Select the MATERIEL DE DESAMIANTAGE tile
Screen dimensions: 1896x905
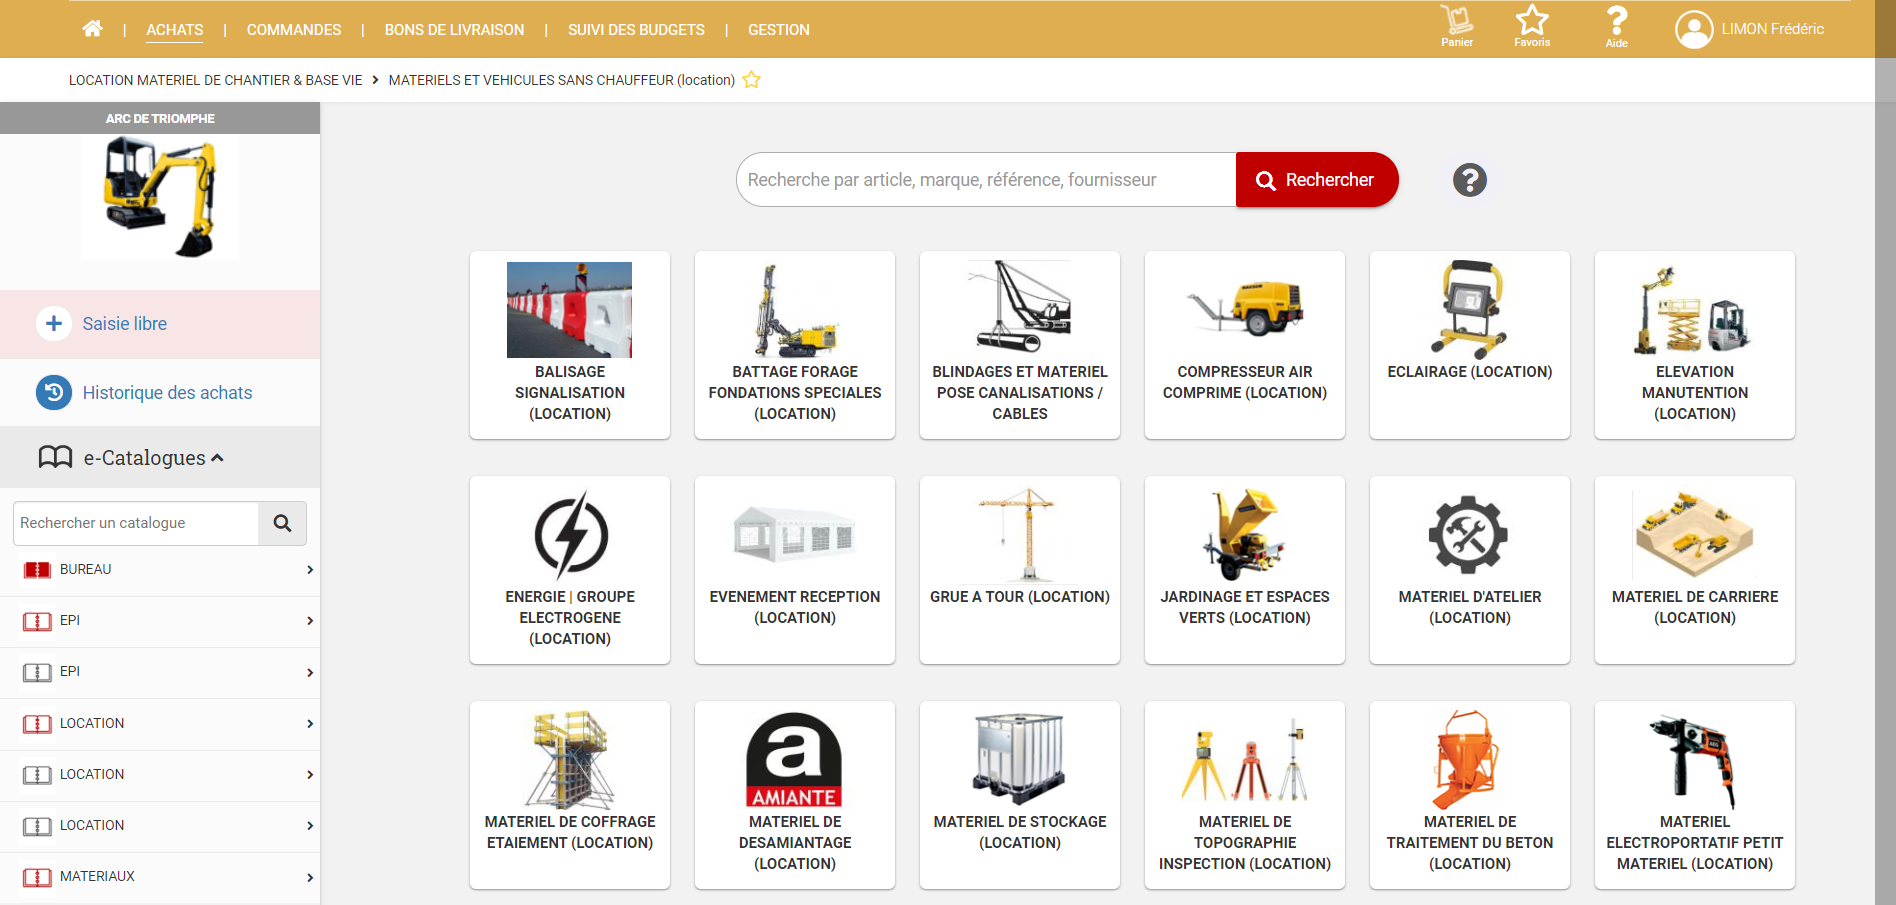(x=794, y=795)
